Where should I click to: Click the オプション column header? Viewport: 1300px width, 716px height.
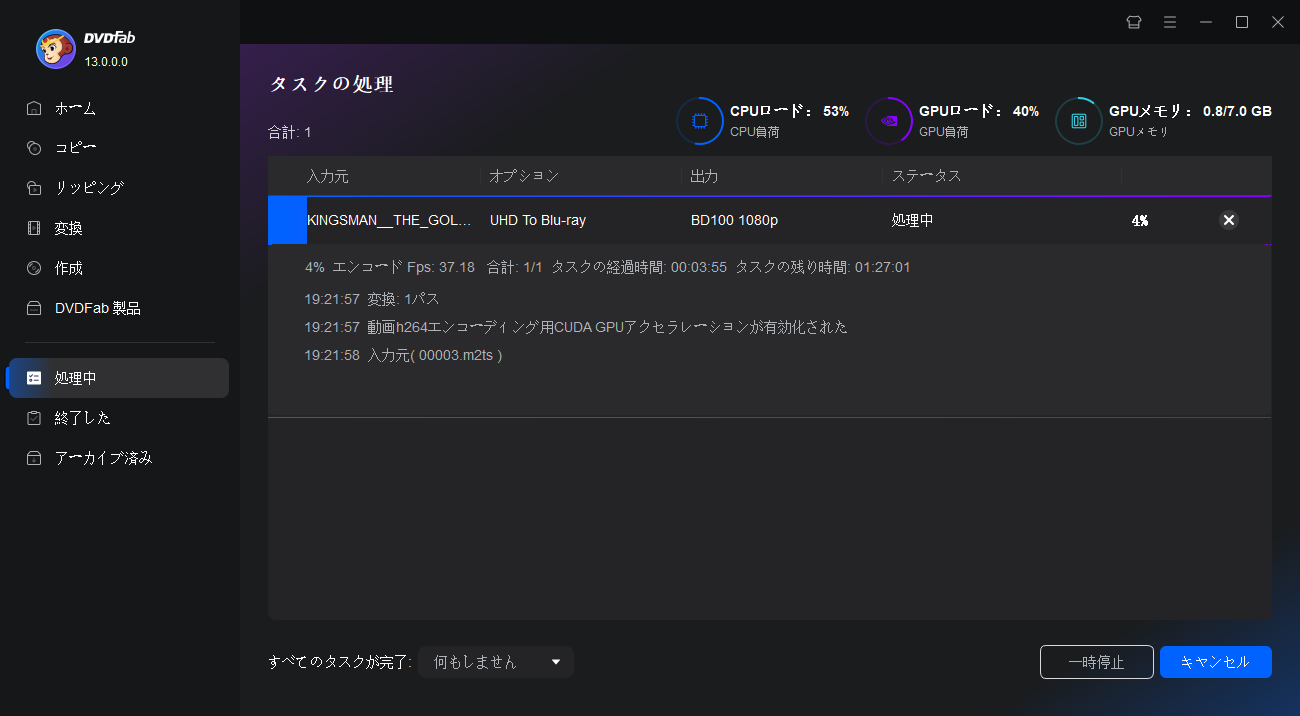(524, 176)
